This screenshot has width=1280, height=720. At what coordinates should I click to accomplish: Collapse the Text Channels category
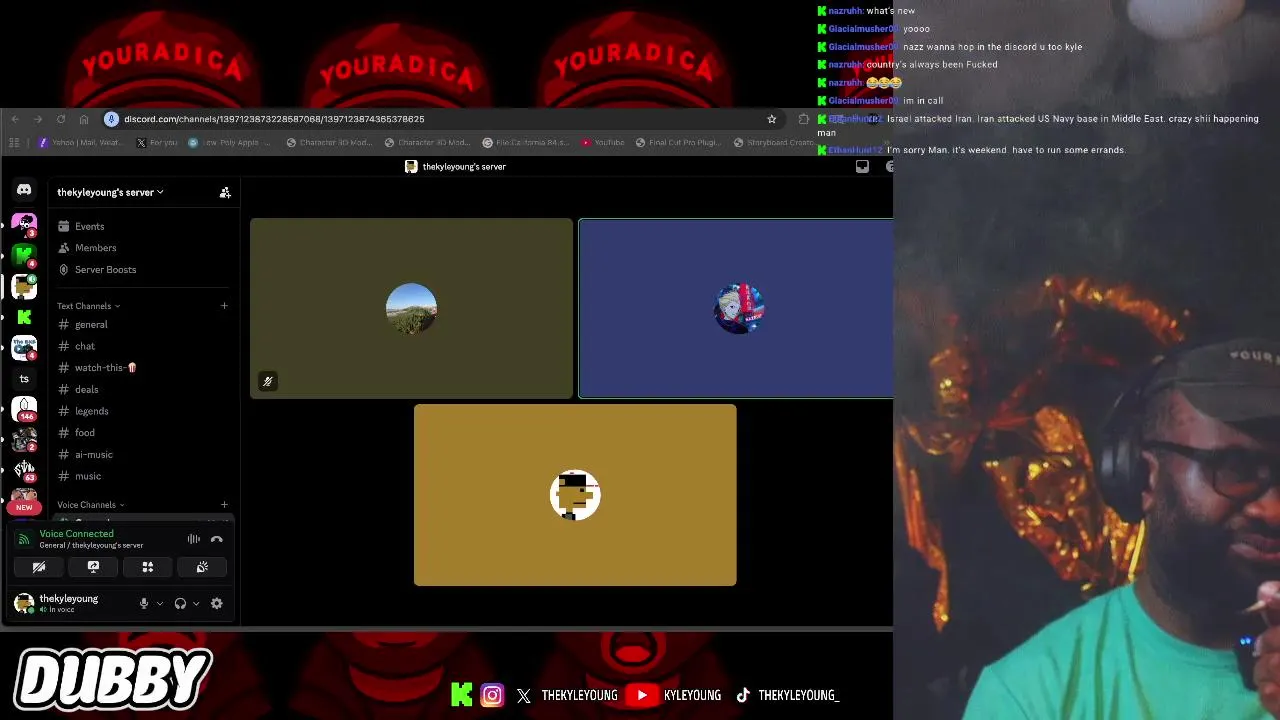coord(88,306)
